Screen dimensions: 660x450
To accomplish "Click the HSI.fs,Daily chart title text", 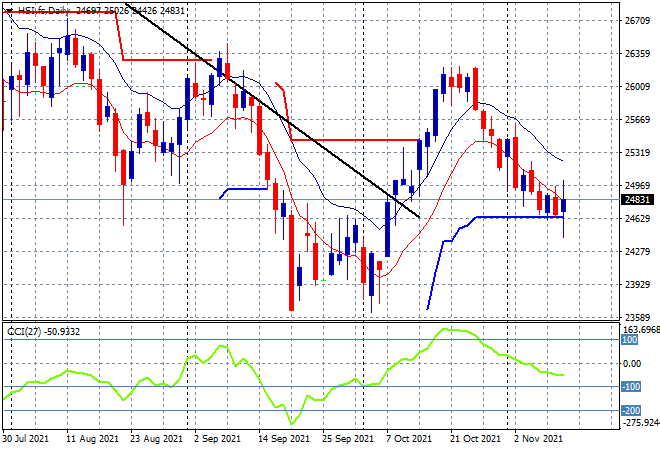I will (43, 11).
